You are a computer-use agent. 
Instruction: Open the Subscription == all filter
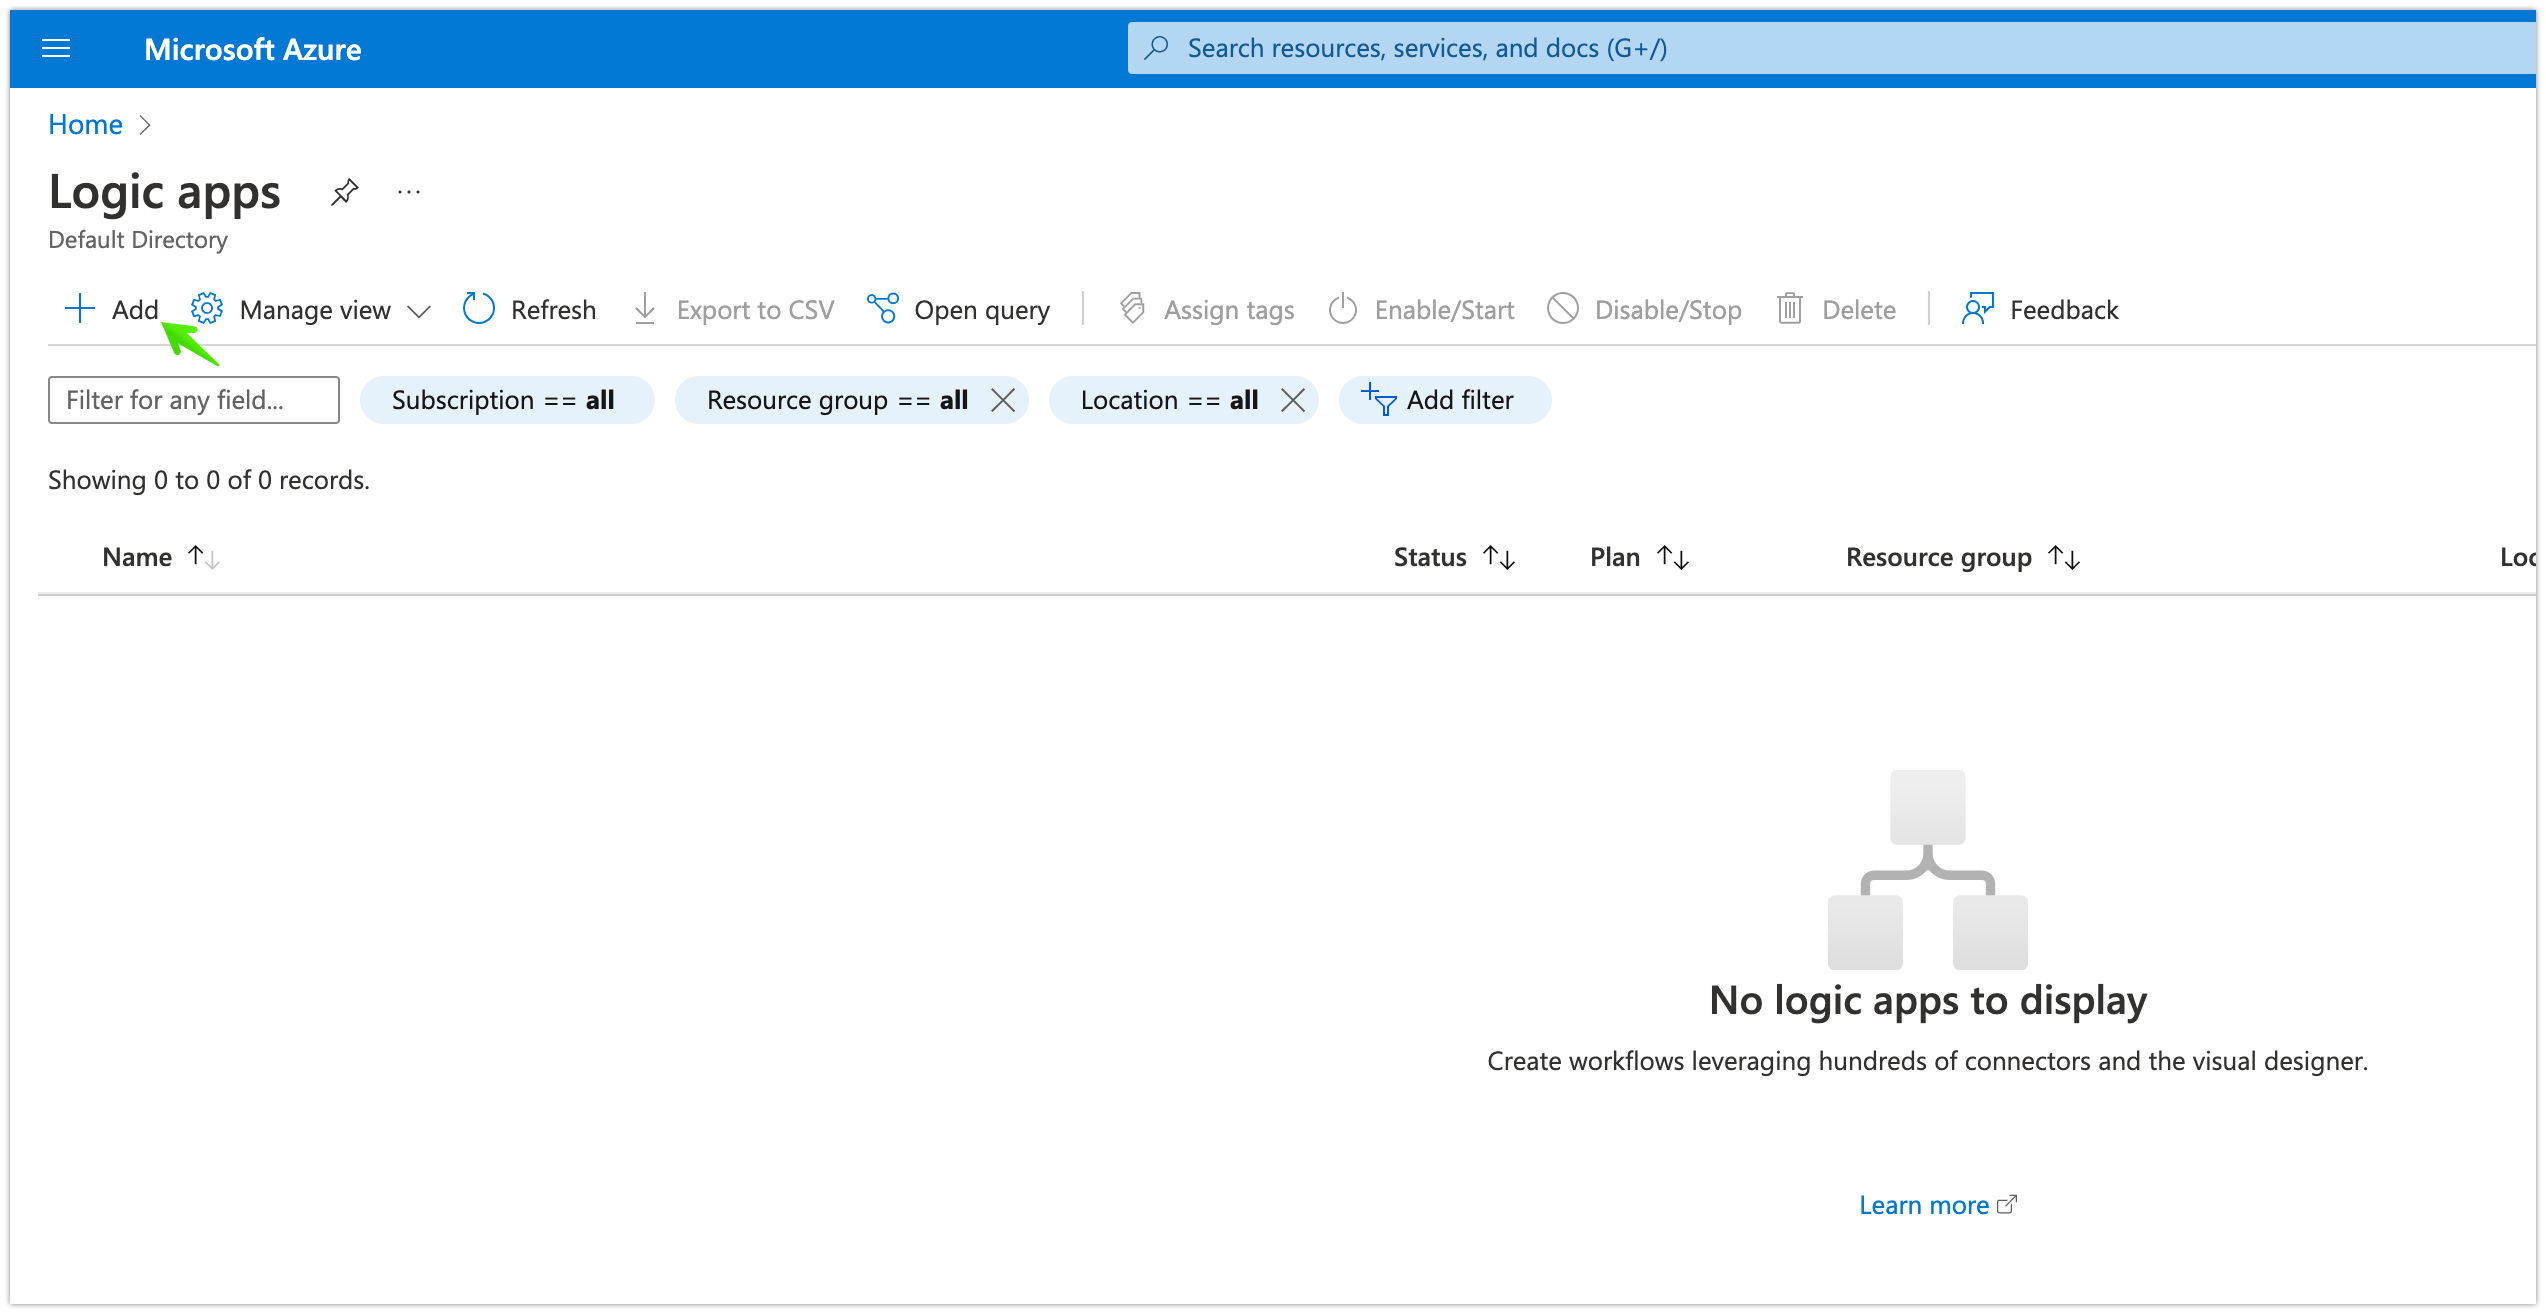[x=507, y=400]
